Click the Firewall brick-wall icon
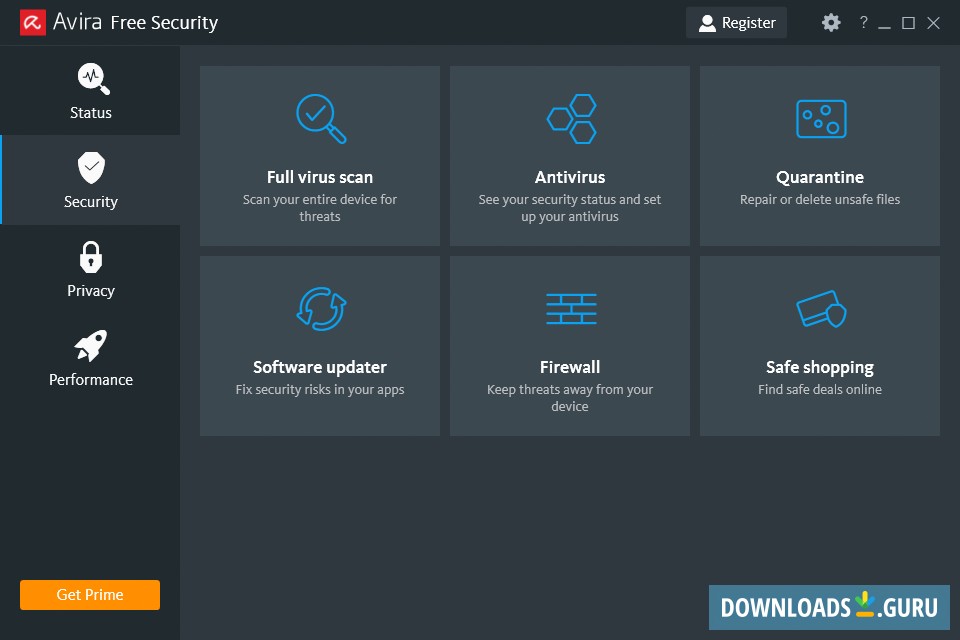This screenshot has width=960, height=640. click(x=570, y=308)
